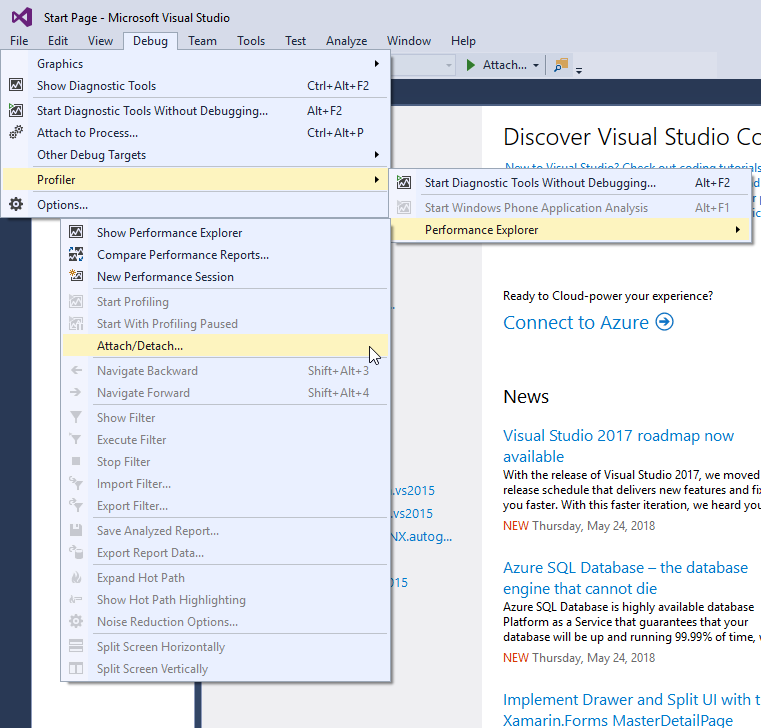Open the Help menu

[463, 41]
